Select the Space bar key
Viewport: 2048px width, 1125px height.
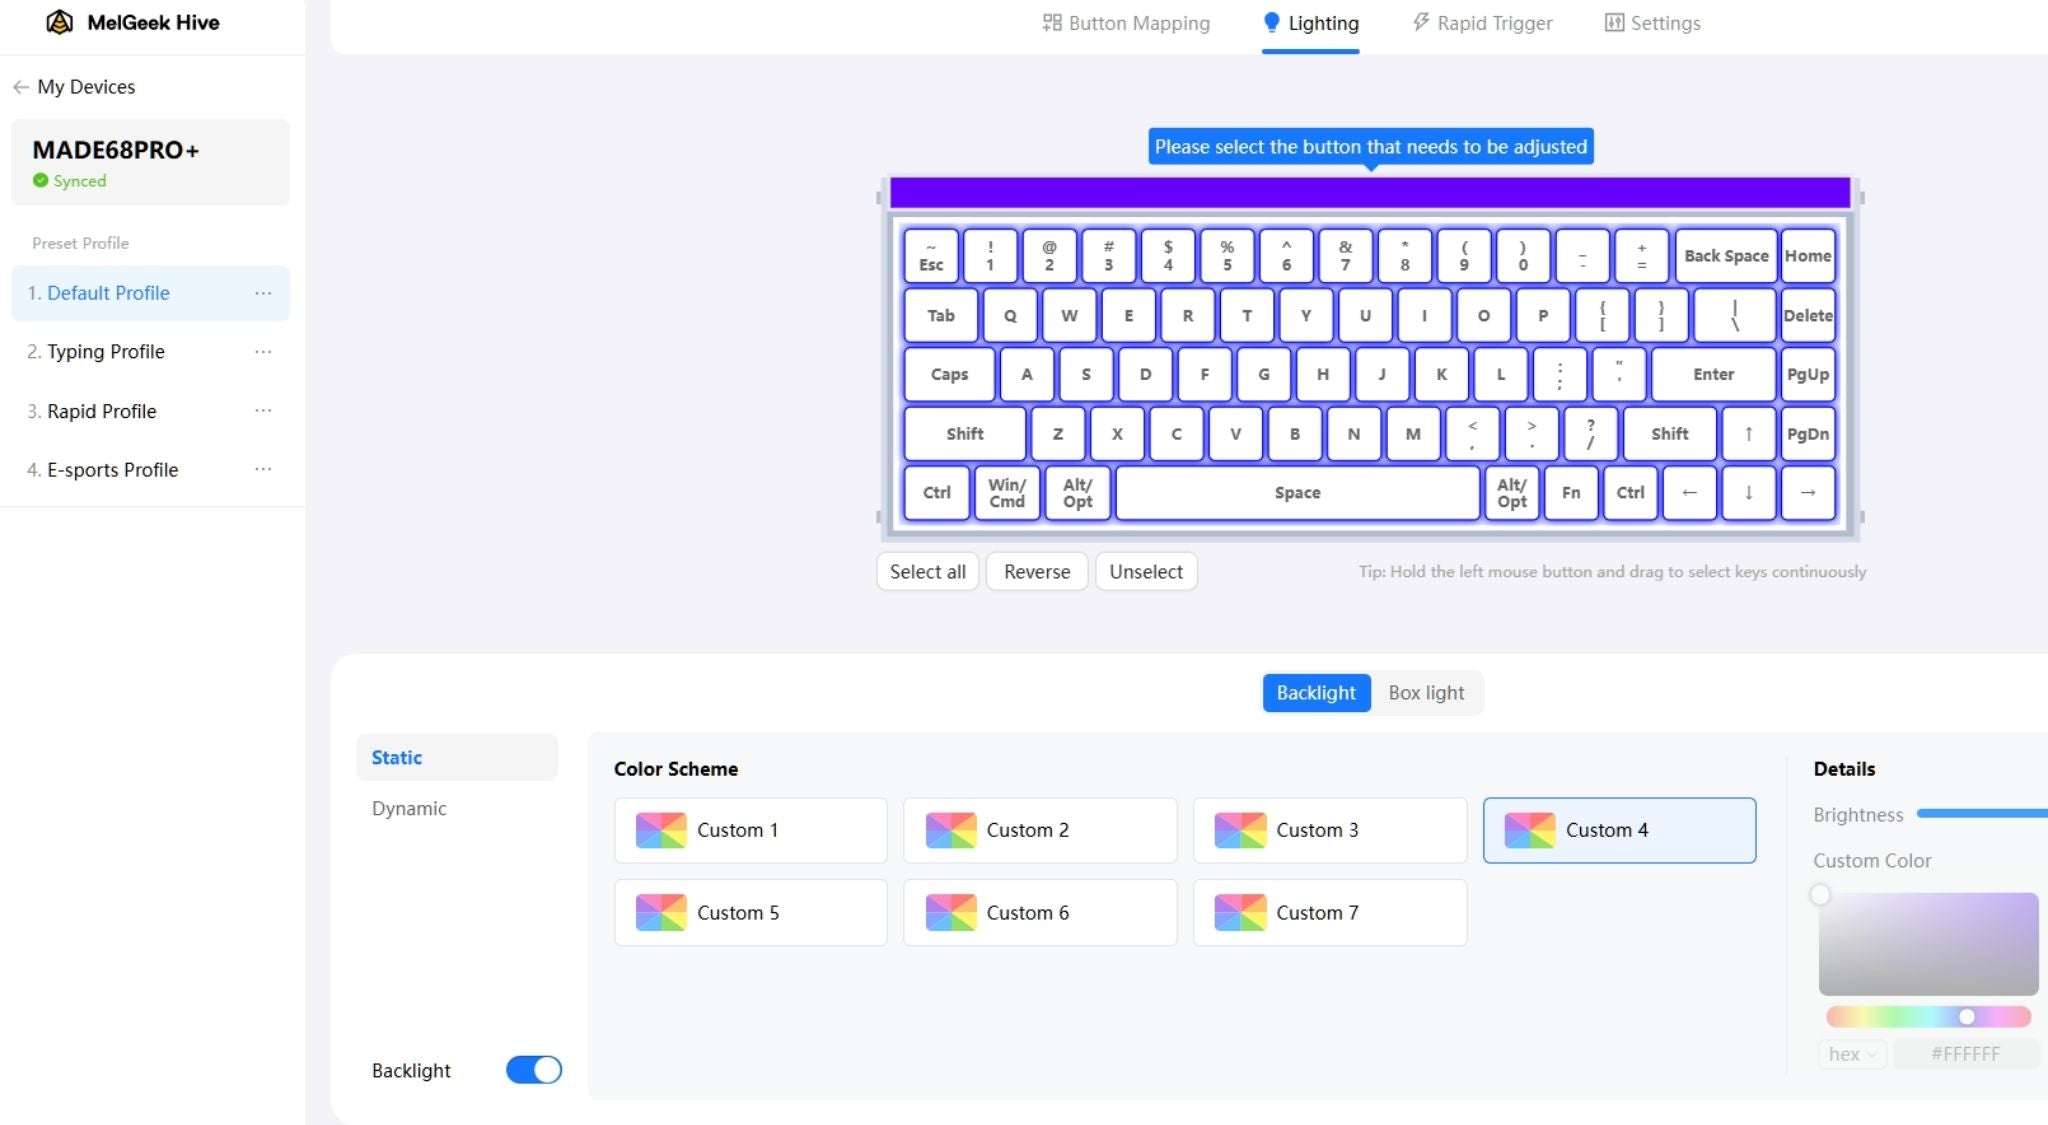pyautogui.click(x=1297, y=493)
